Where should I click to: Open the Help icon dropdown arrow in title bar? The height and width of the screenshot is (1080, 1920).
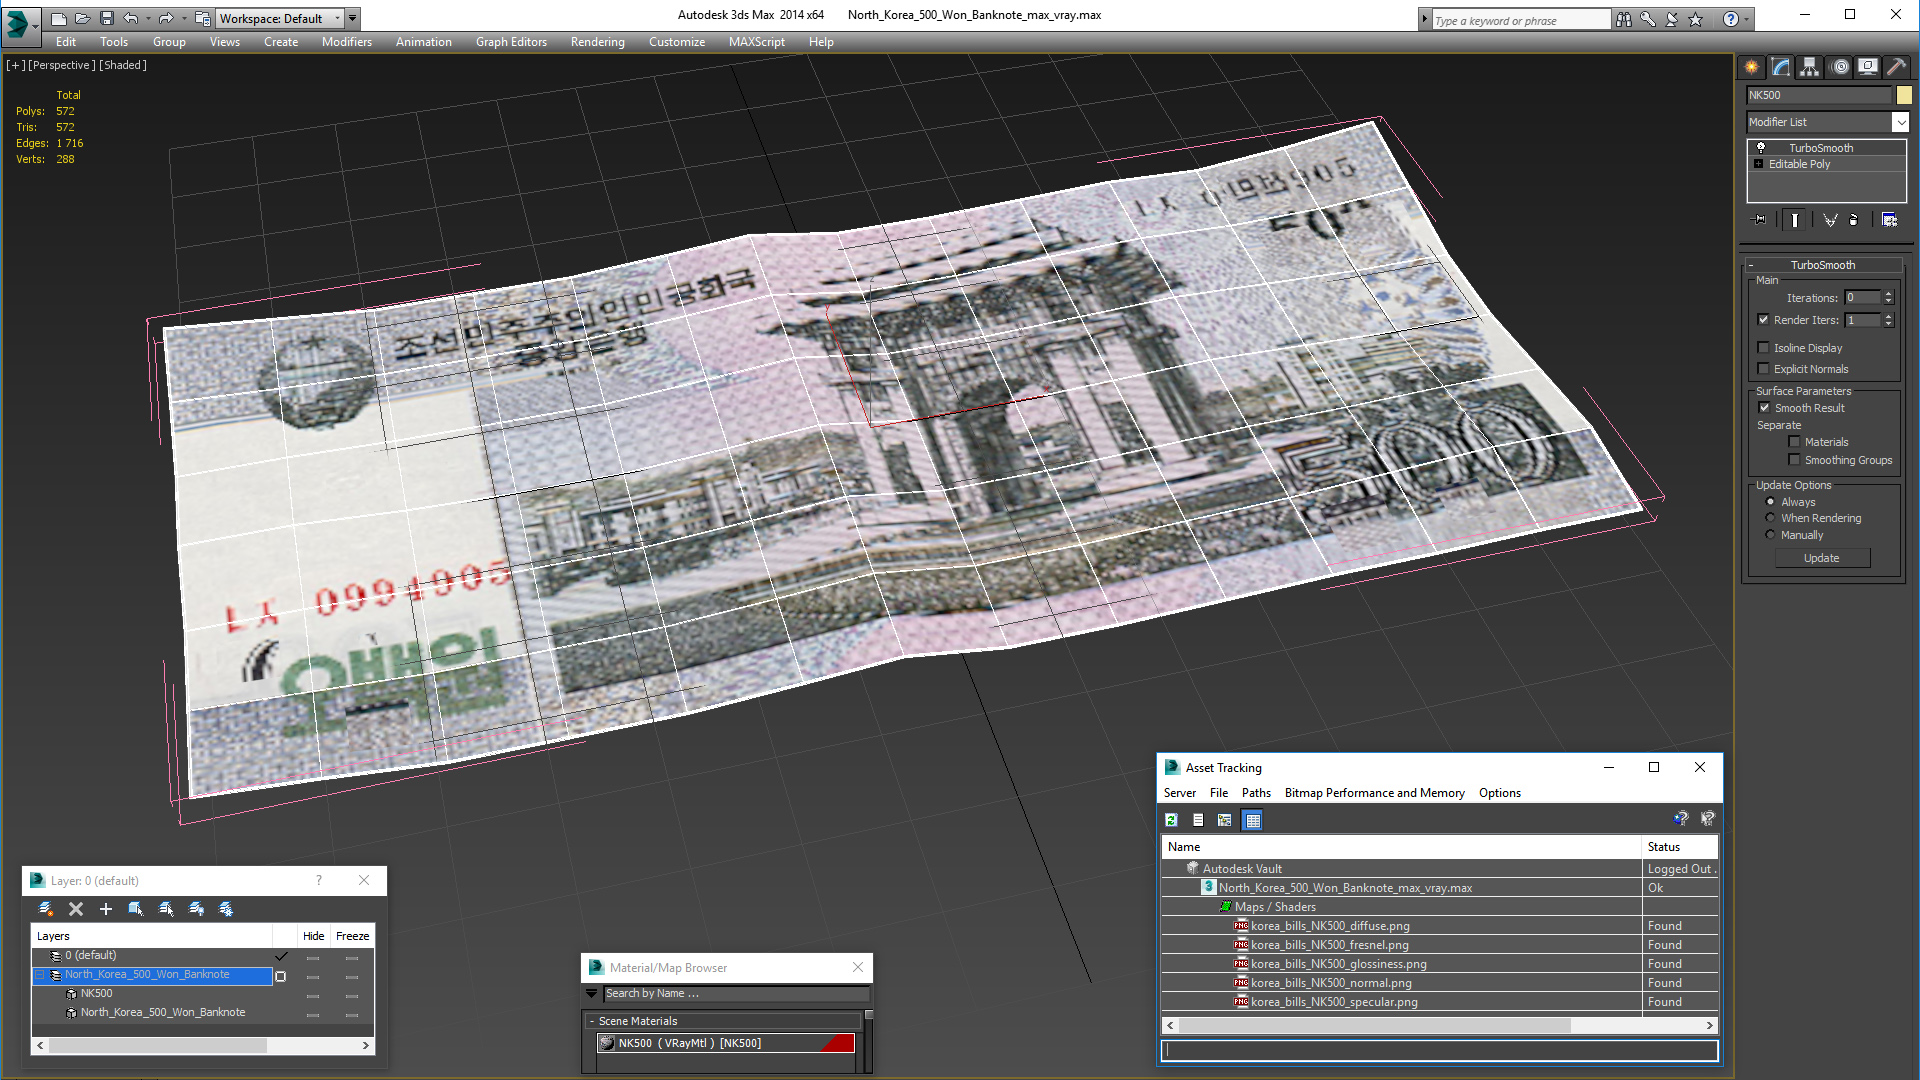point(1747,19)
